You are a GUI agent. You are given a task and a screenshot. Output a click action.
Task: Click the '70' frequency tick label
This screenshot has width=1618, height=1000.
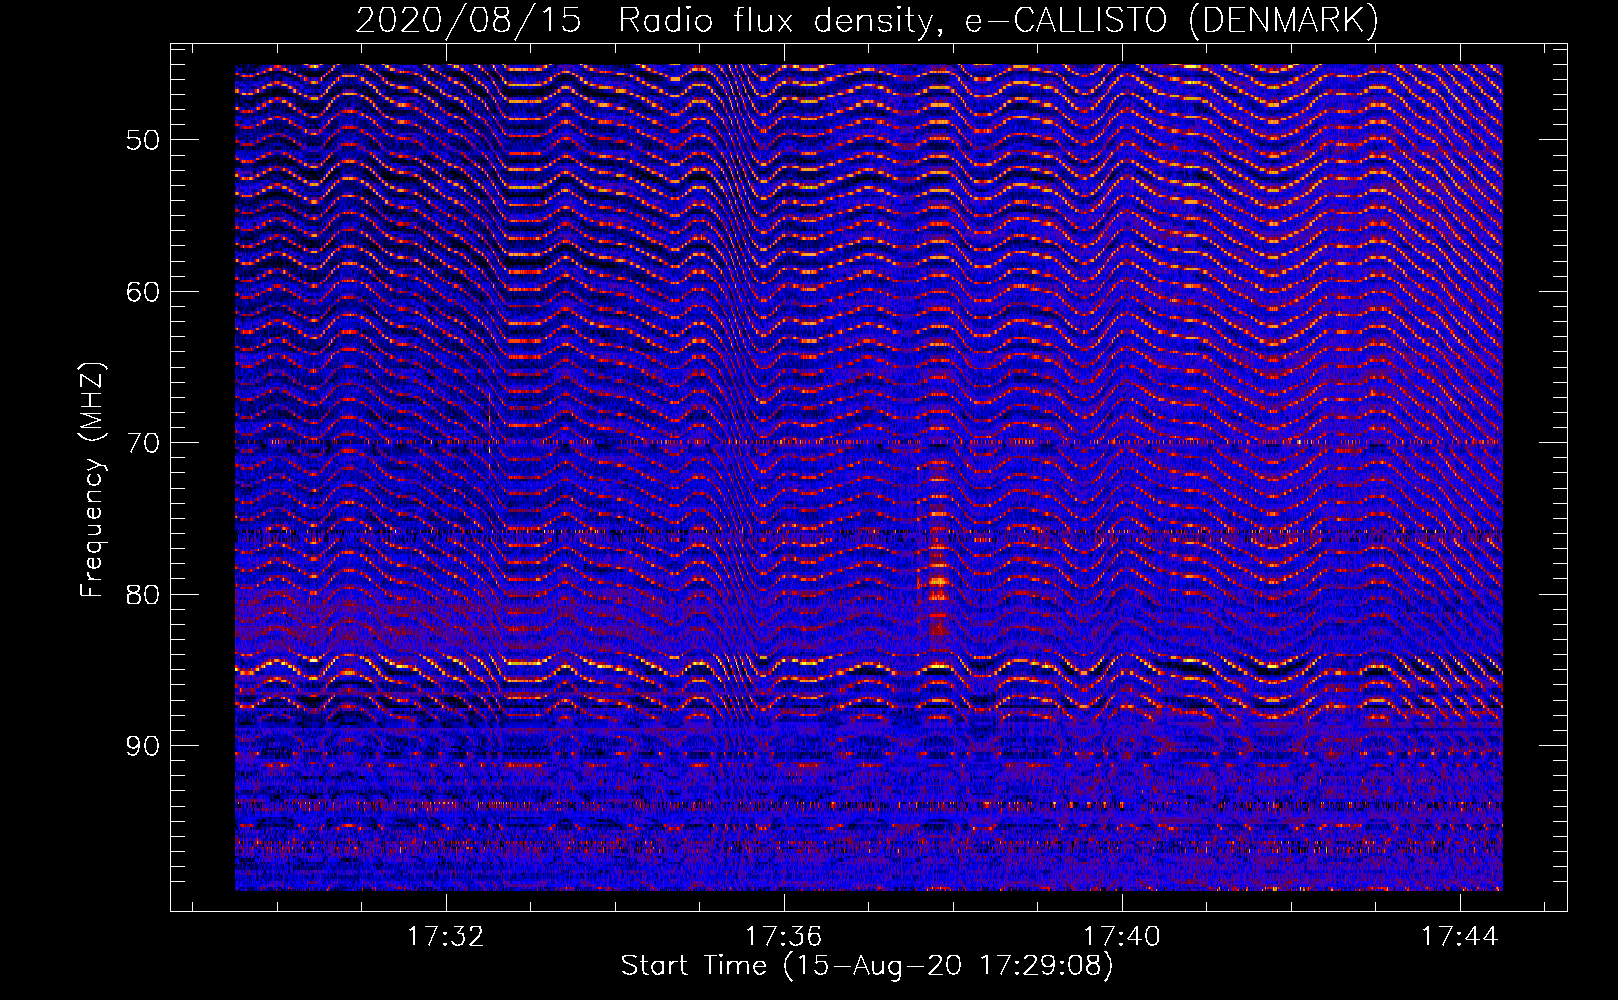click(142, 443)
